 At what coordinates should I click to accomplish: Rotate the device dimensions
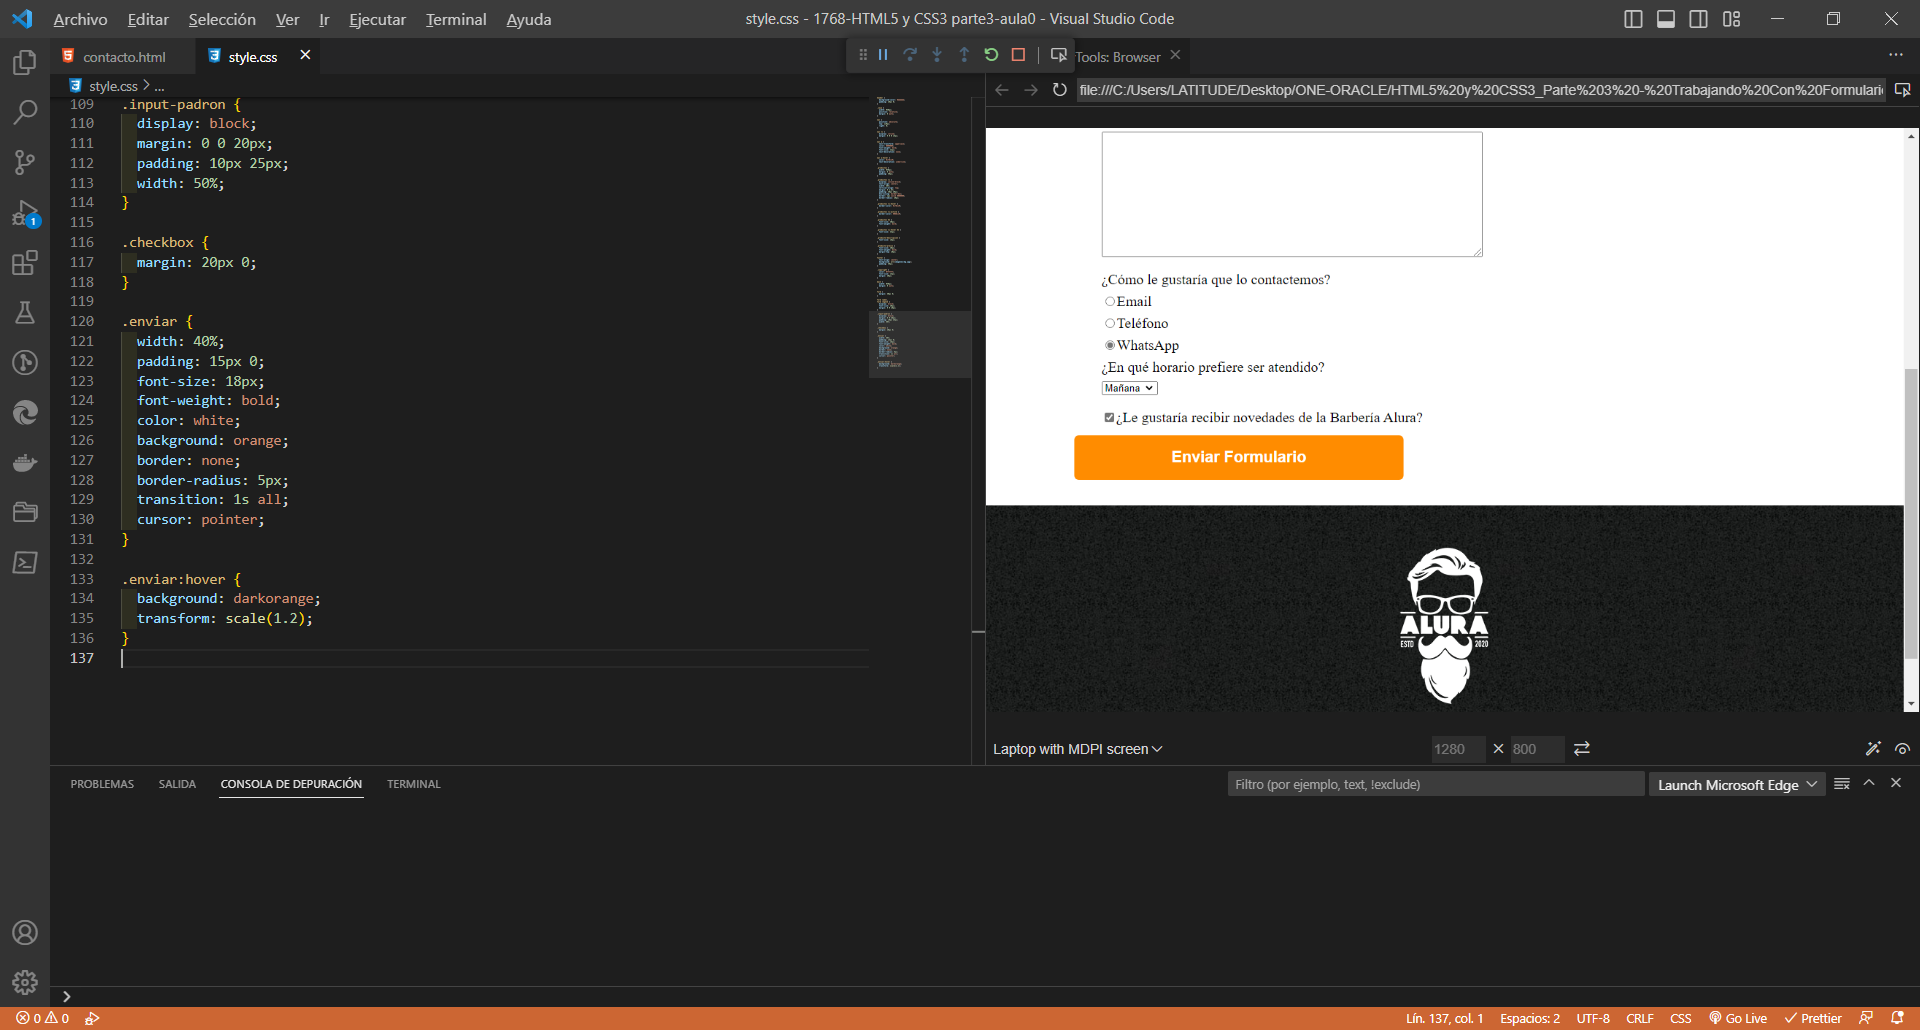[x=1582, y=749]
